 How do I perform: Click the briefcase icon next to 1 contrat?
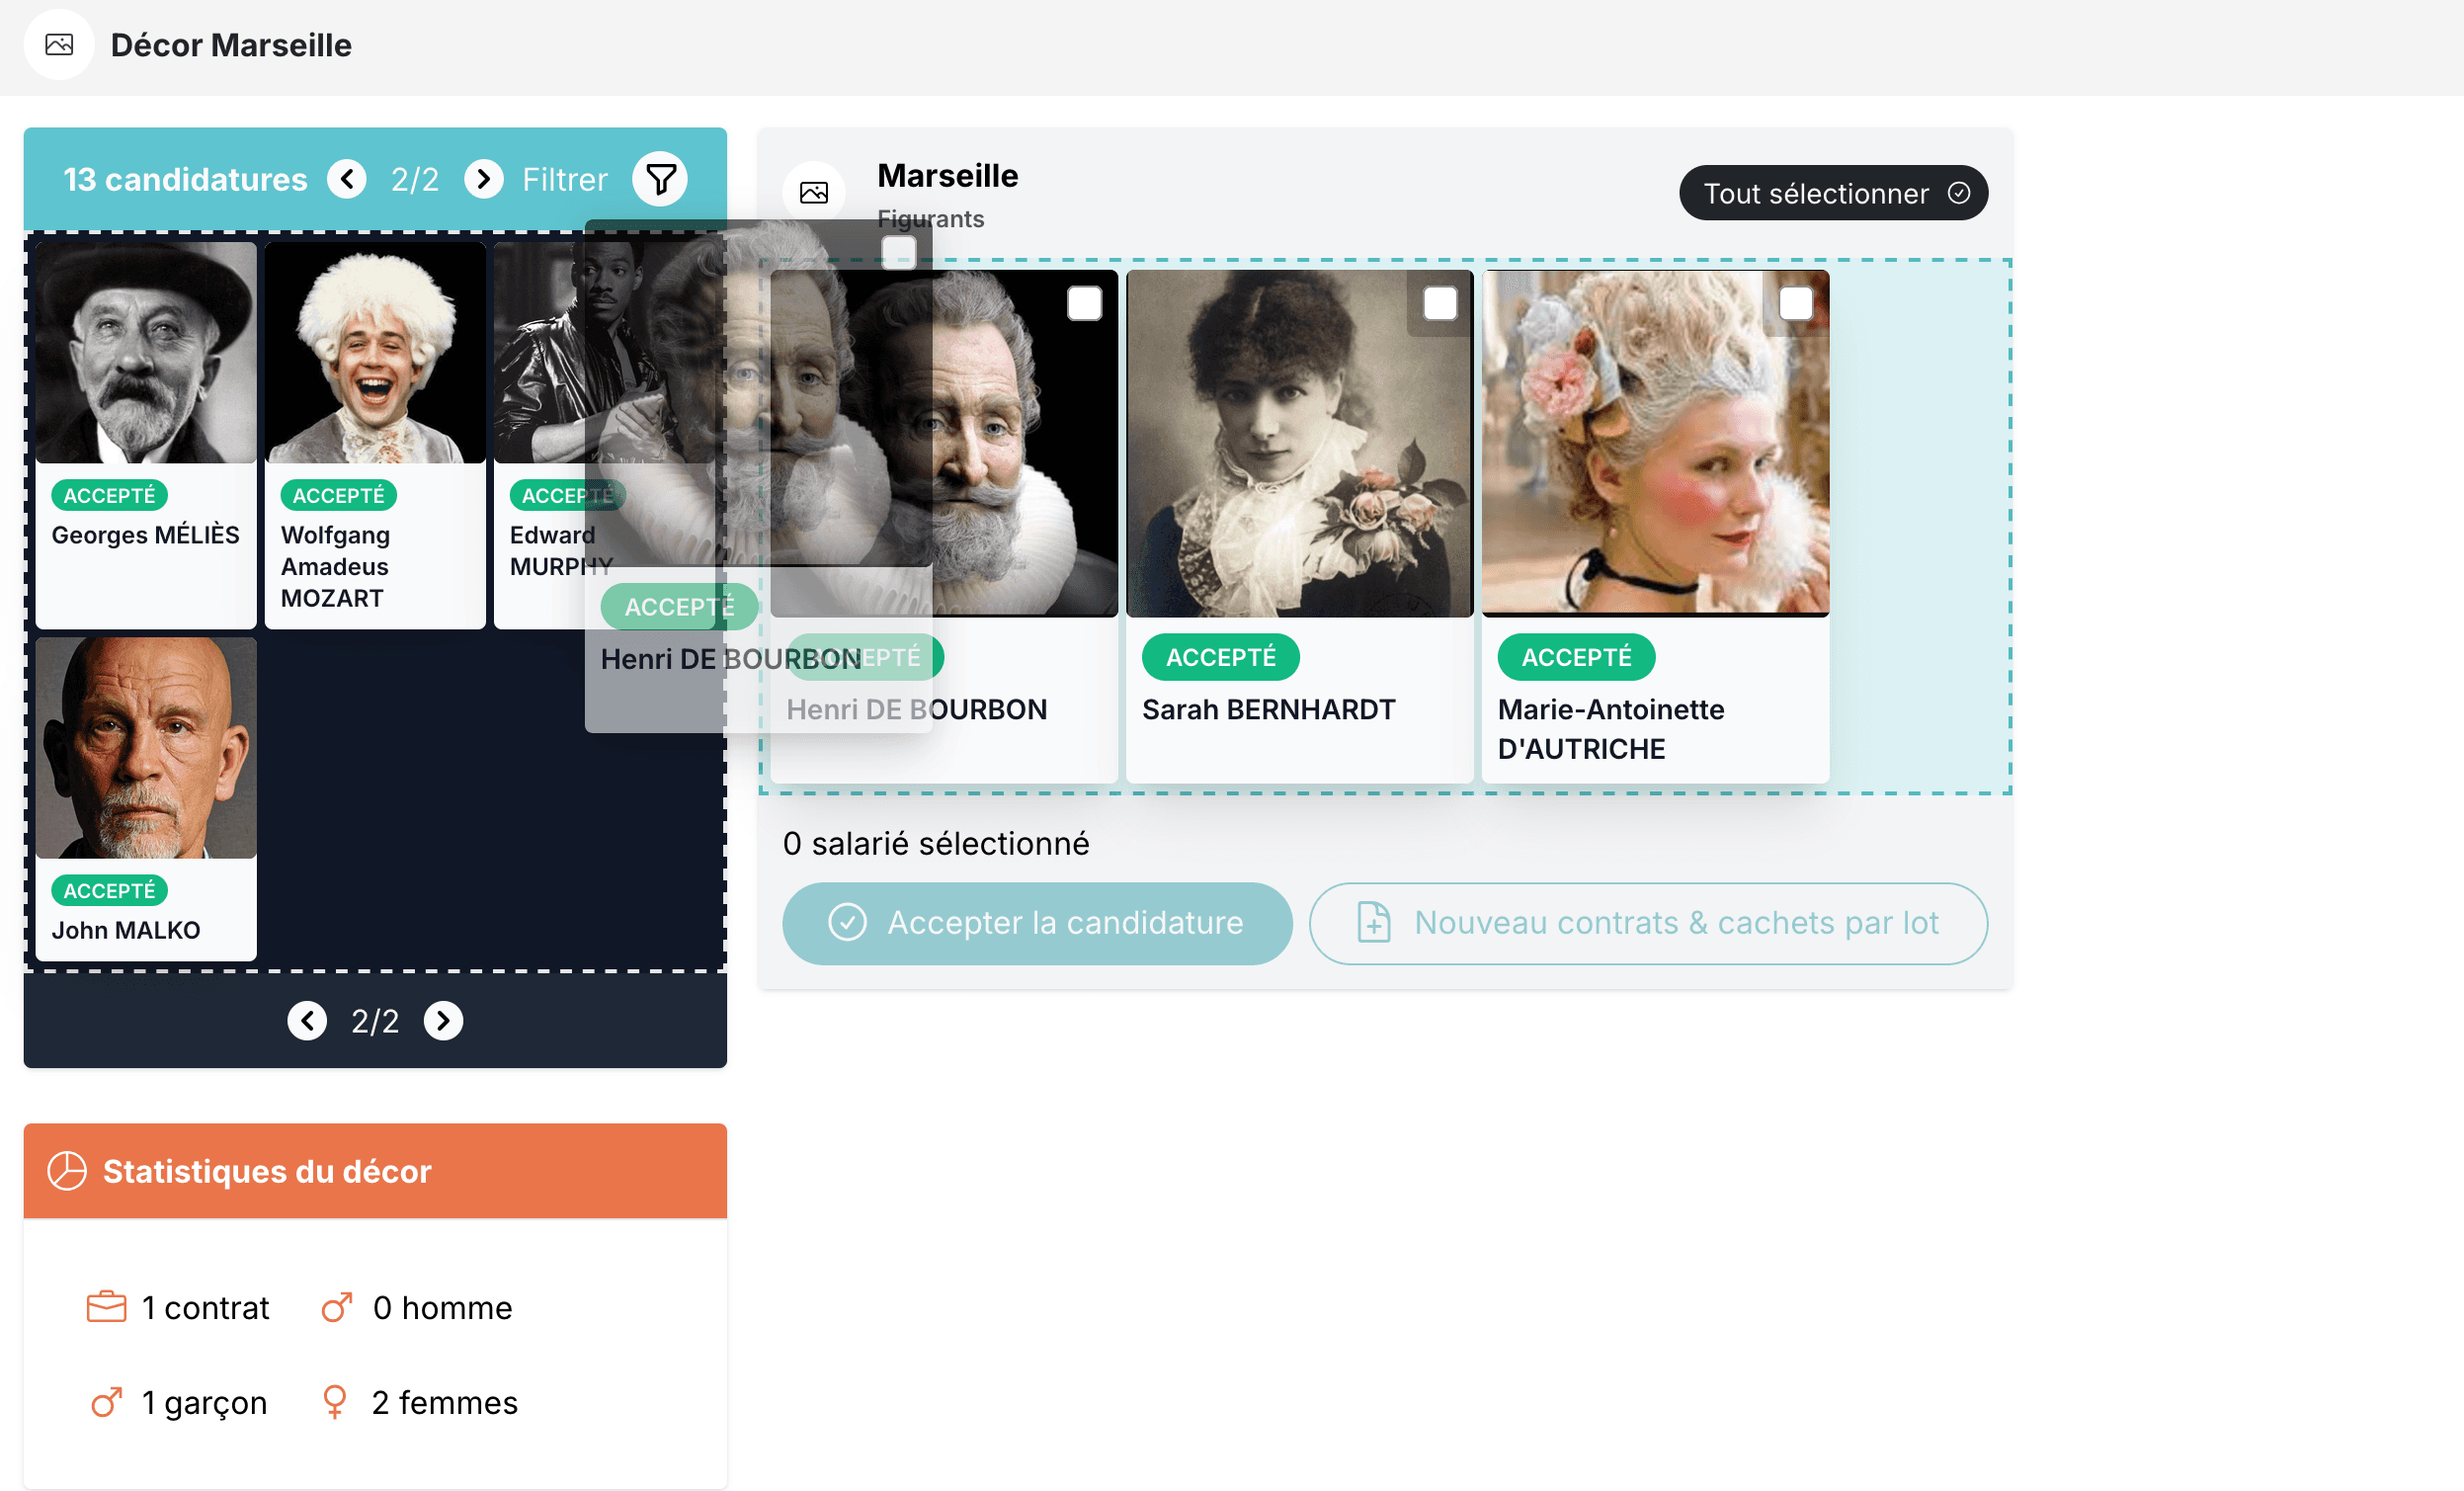click(x=107, y=1308)
